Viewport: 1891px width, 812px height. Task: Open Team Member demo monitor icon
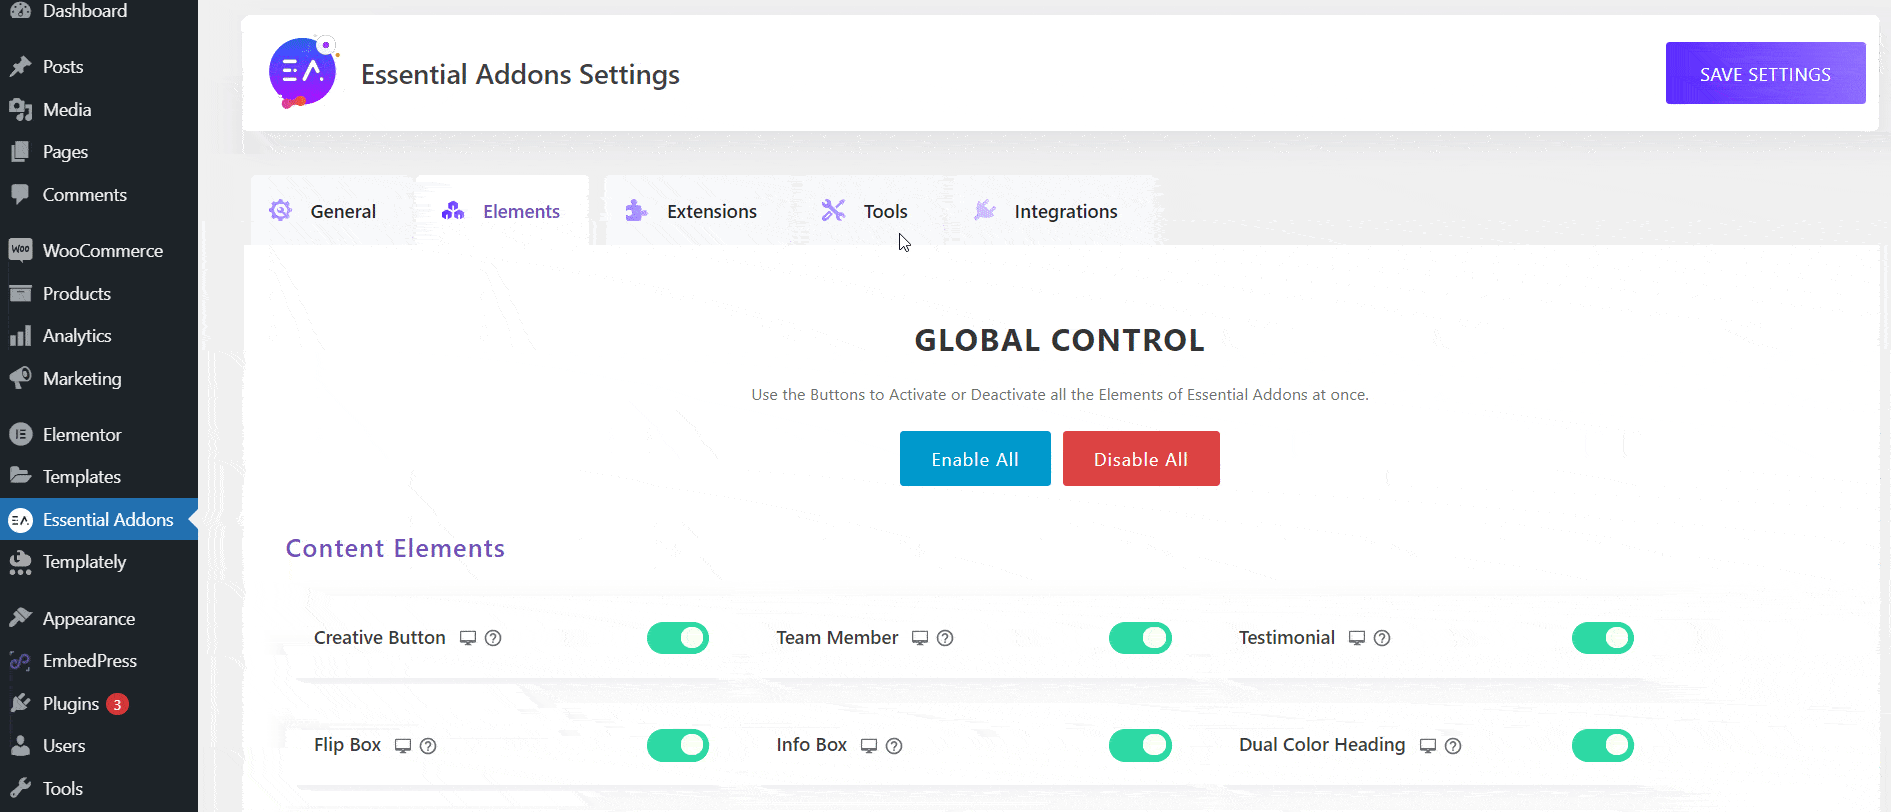[920, 638]
